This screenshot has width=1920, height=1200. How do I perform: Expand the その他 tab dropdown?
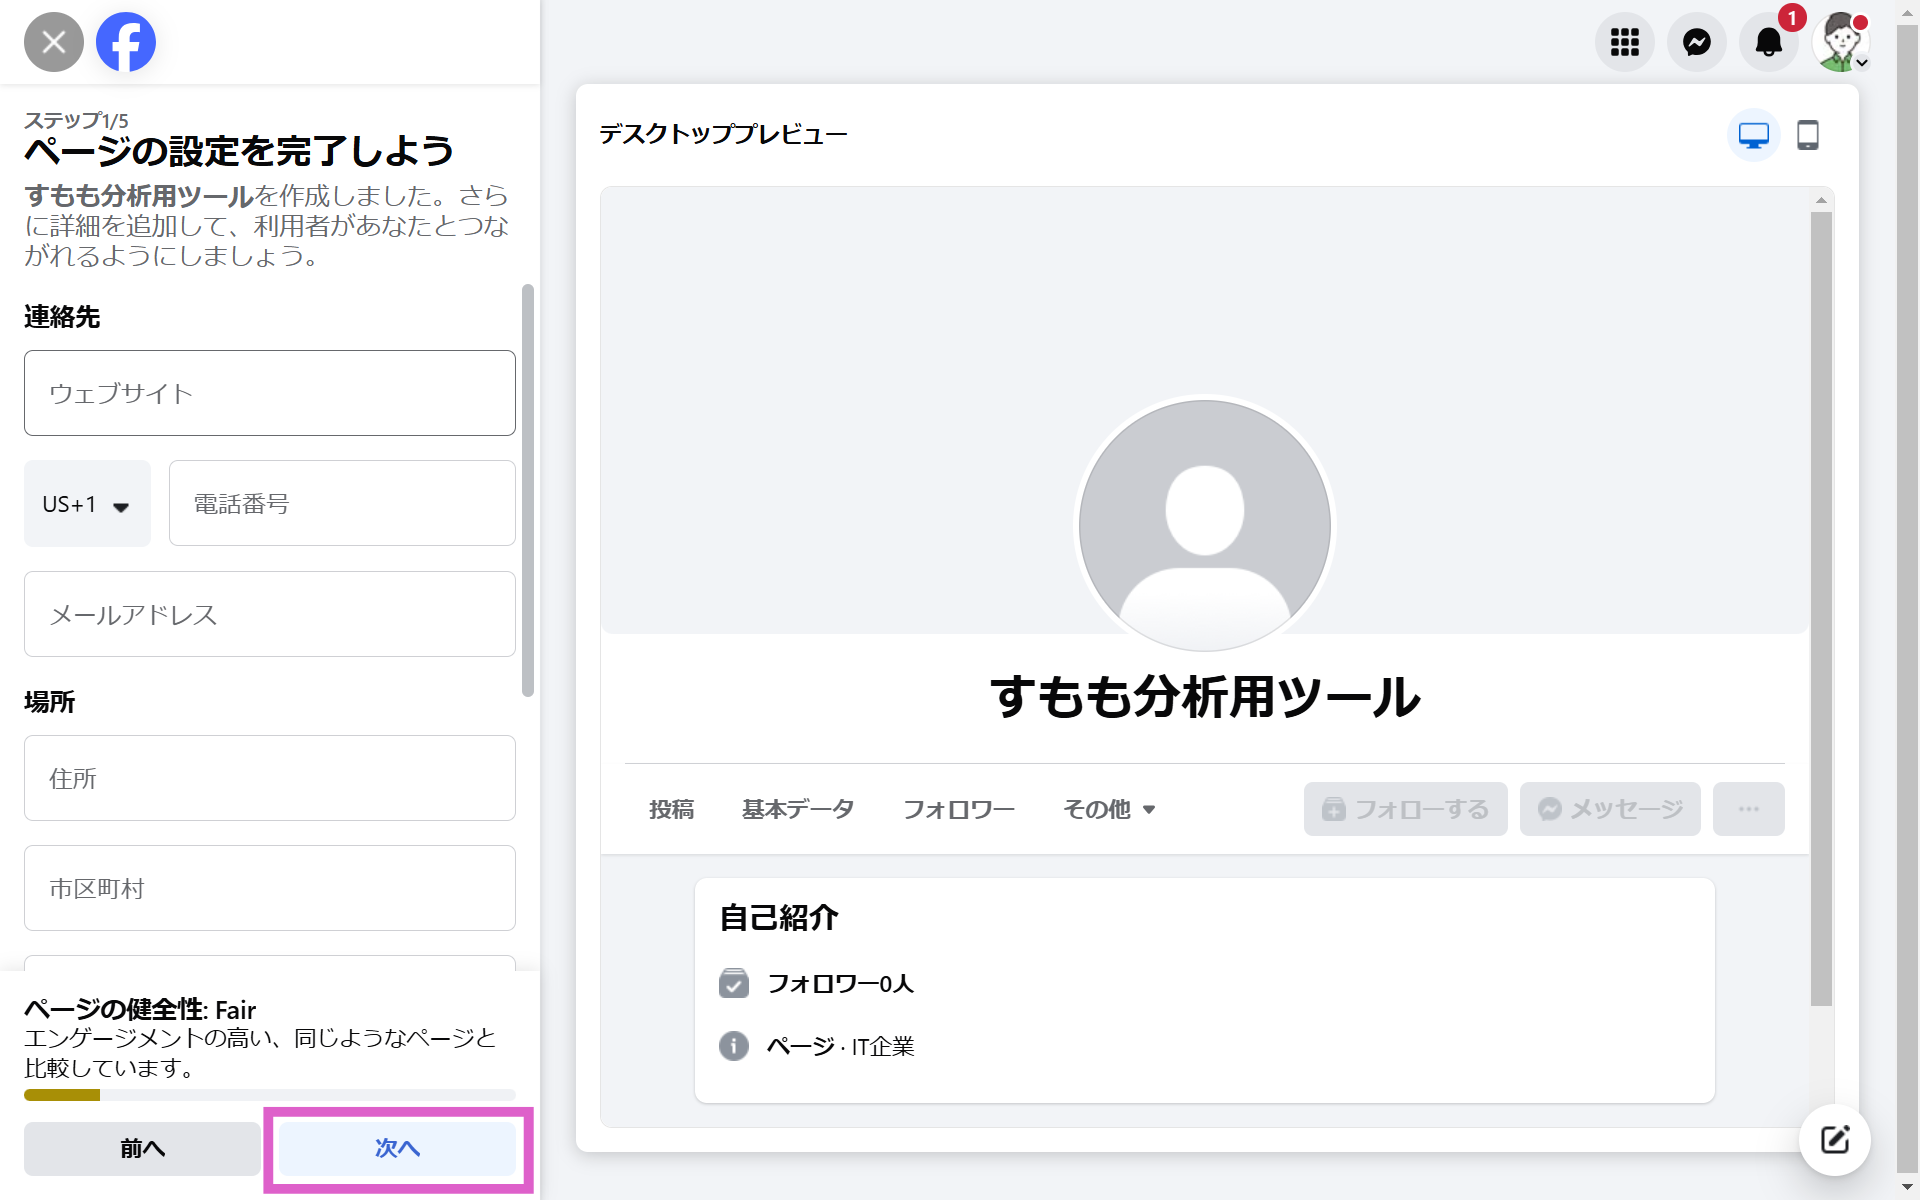[1109, 809]
